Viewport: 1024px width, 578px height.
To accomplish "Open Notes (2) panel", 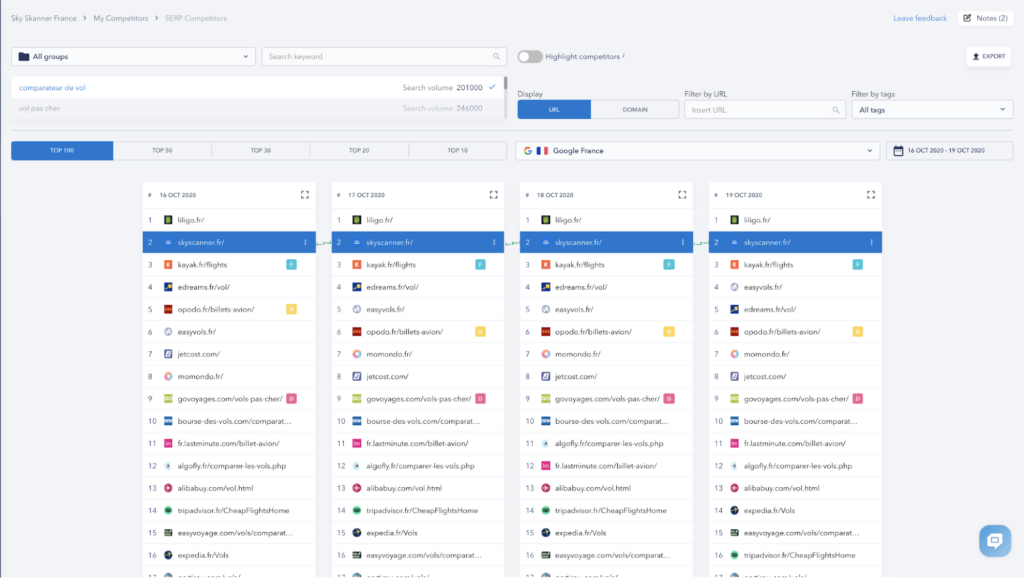I will 985,18.
